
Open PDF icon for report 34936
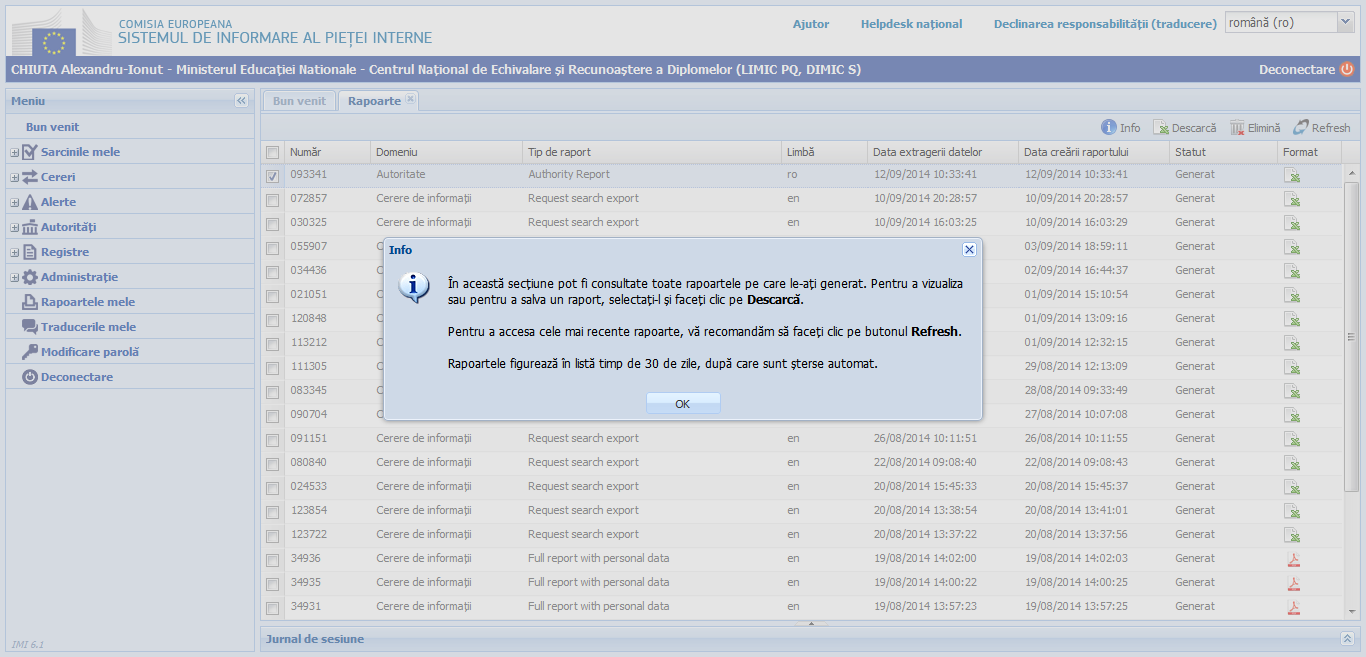click(1293, 559)
